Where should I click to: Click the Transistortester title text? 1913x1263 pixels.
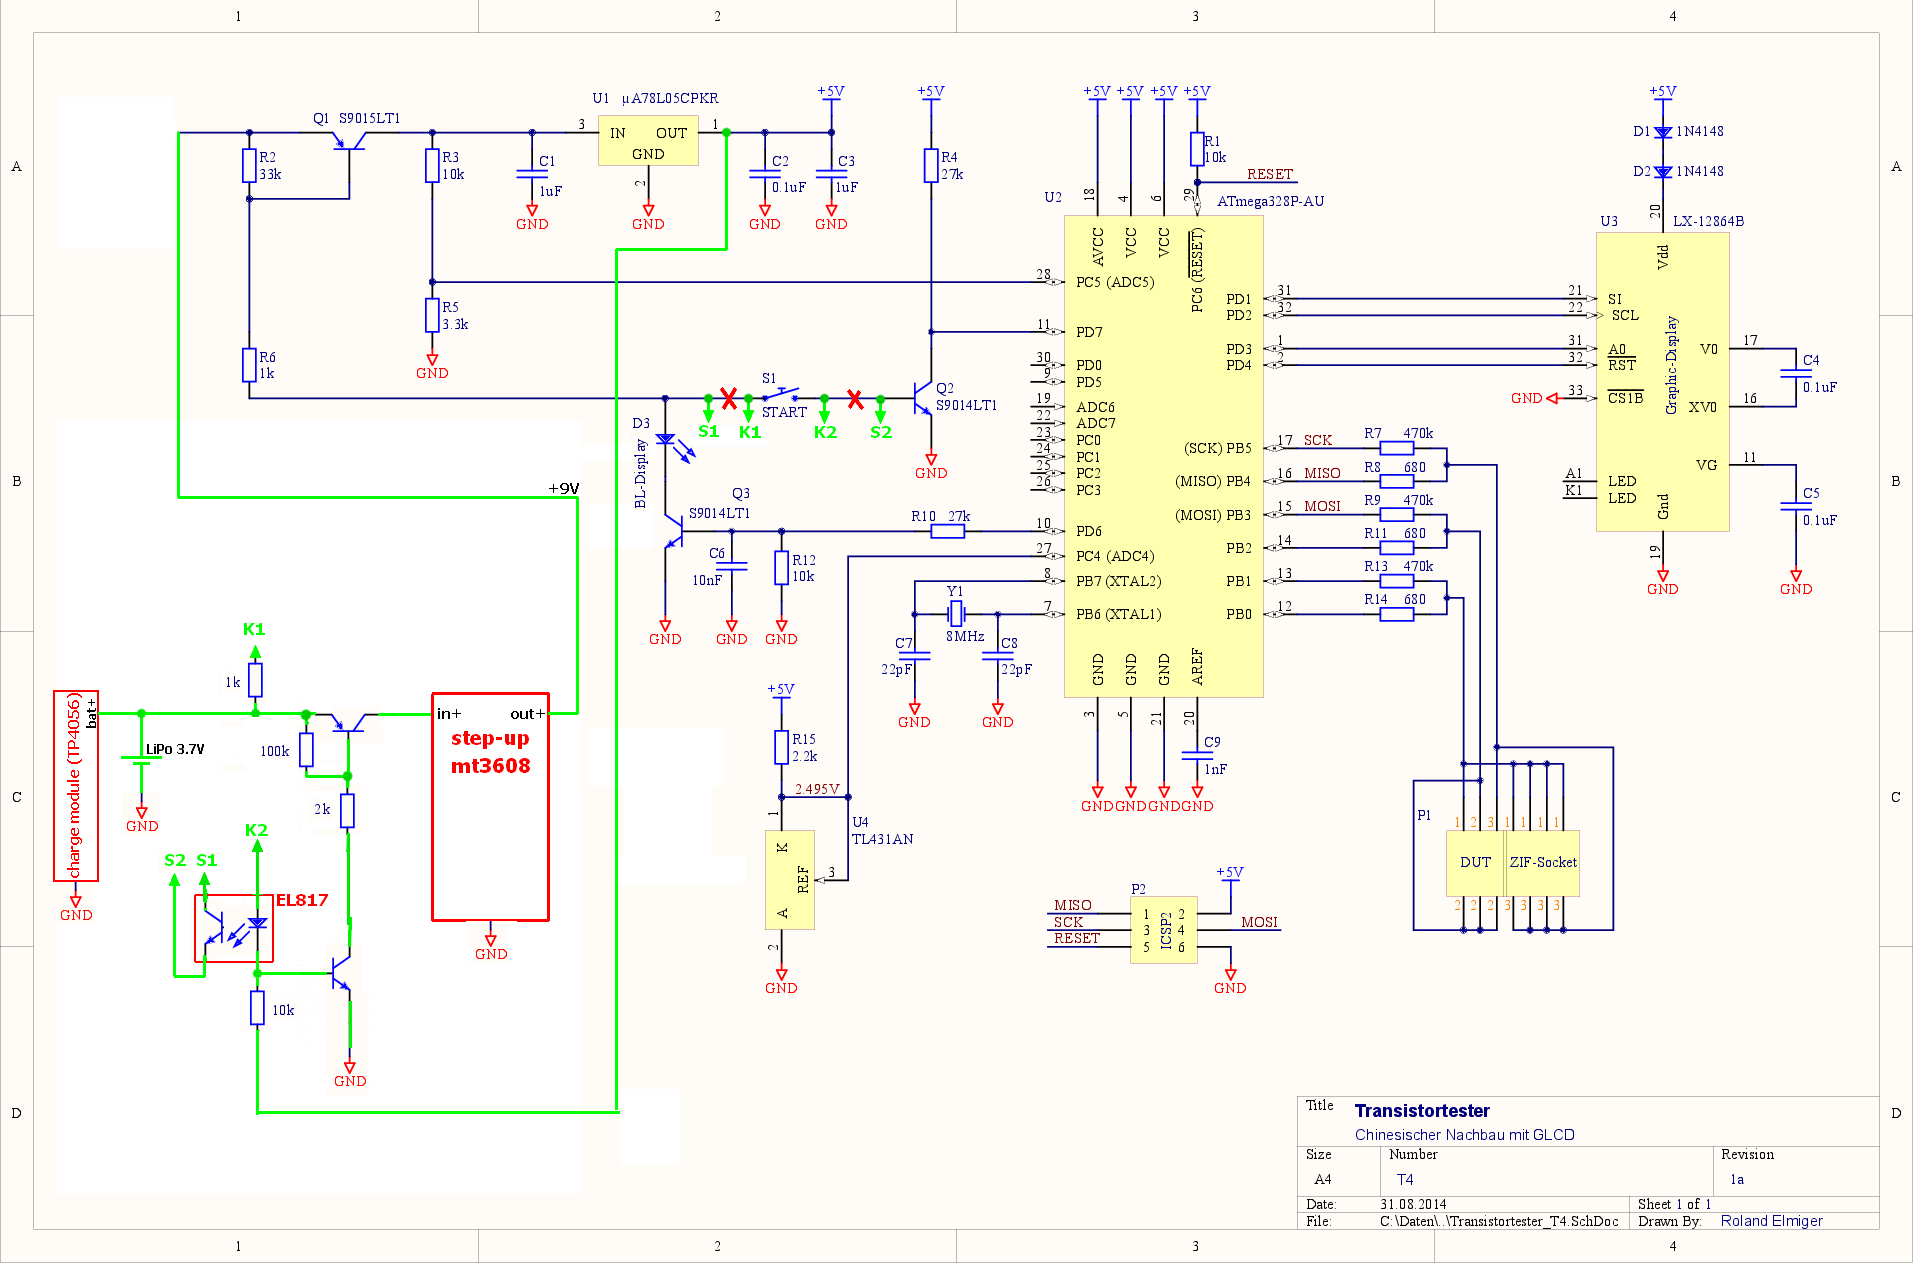[x=1421, y=1110]
